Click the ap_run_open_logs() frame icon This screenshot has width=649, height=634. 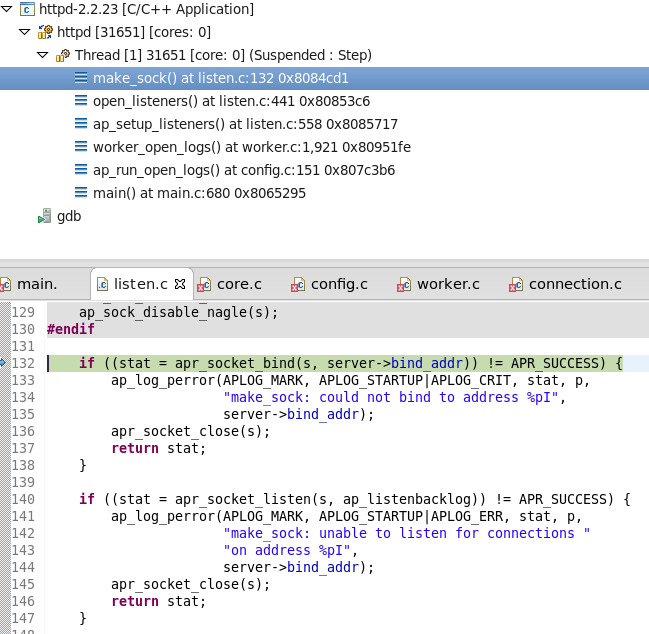(81, 170)
